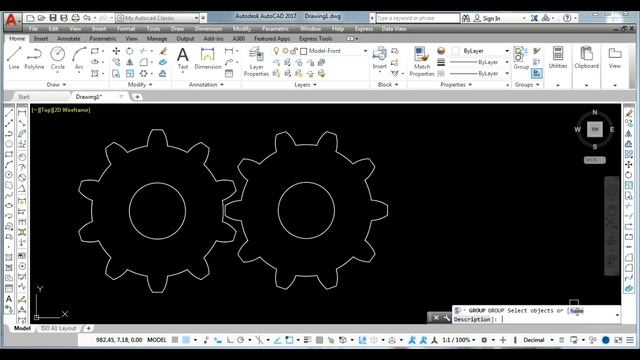Image resolution: width=640 pixels, height=360 pixels.
Task: Expand the Properties panel dropdown
Action: tap(456, 84)
